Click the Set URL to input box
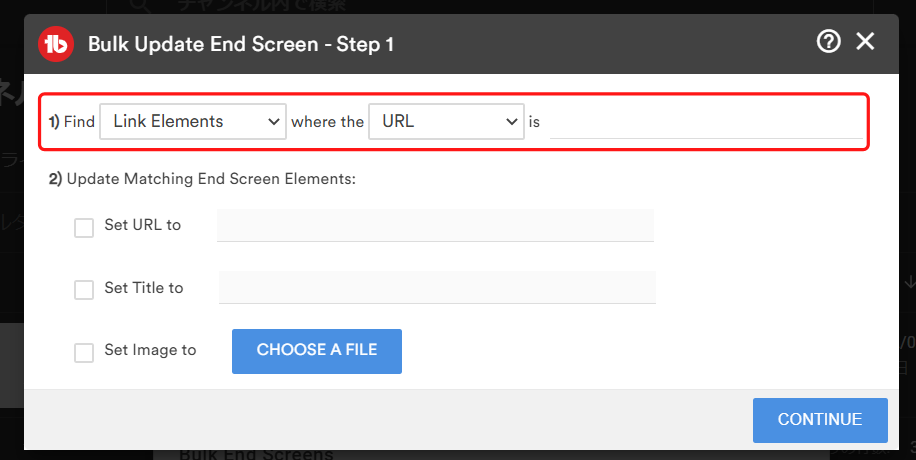Image resolution: width=916 pixels, height=460 pixels. [x=435, y=226]
